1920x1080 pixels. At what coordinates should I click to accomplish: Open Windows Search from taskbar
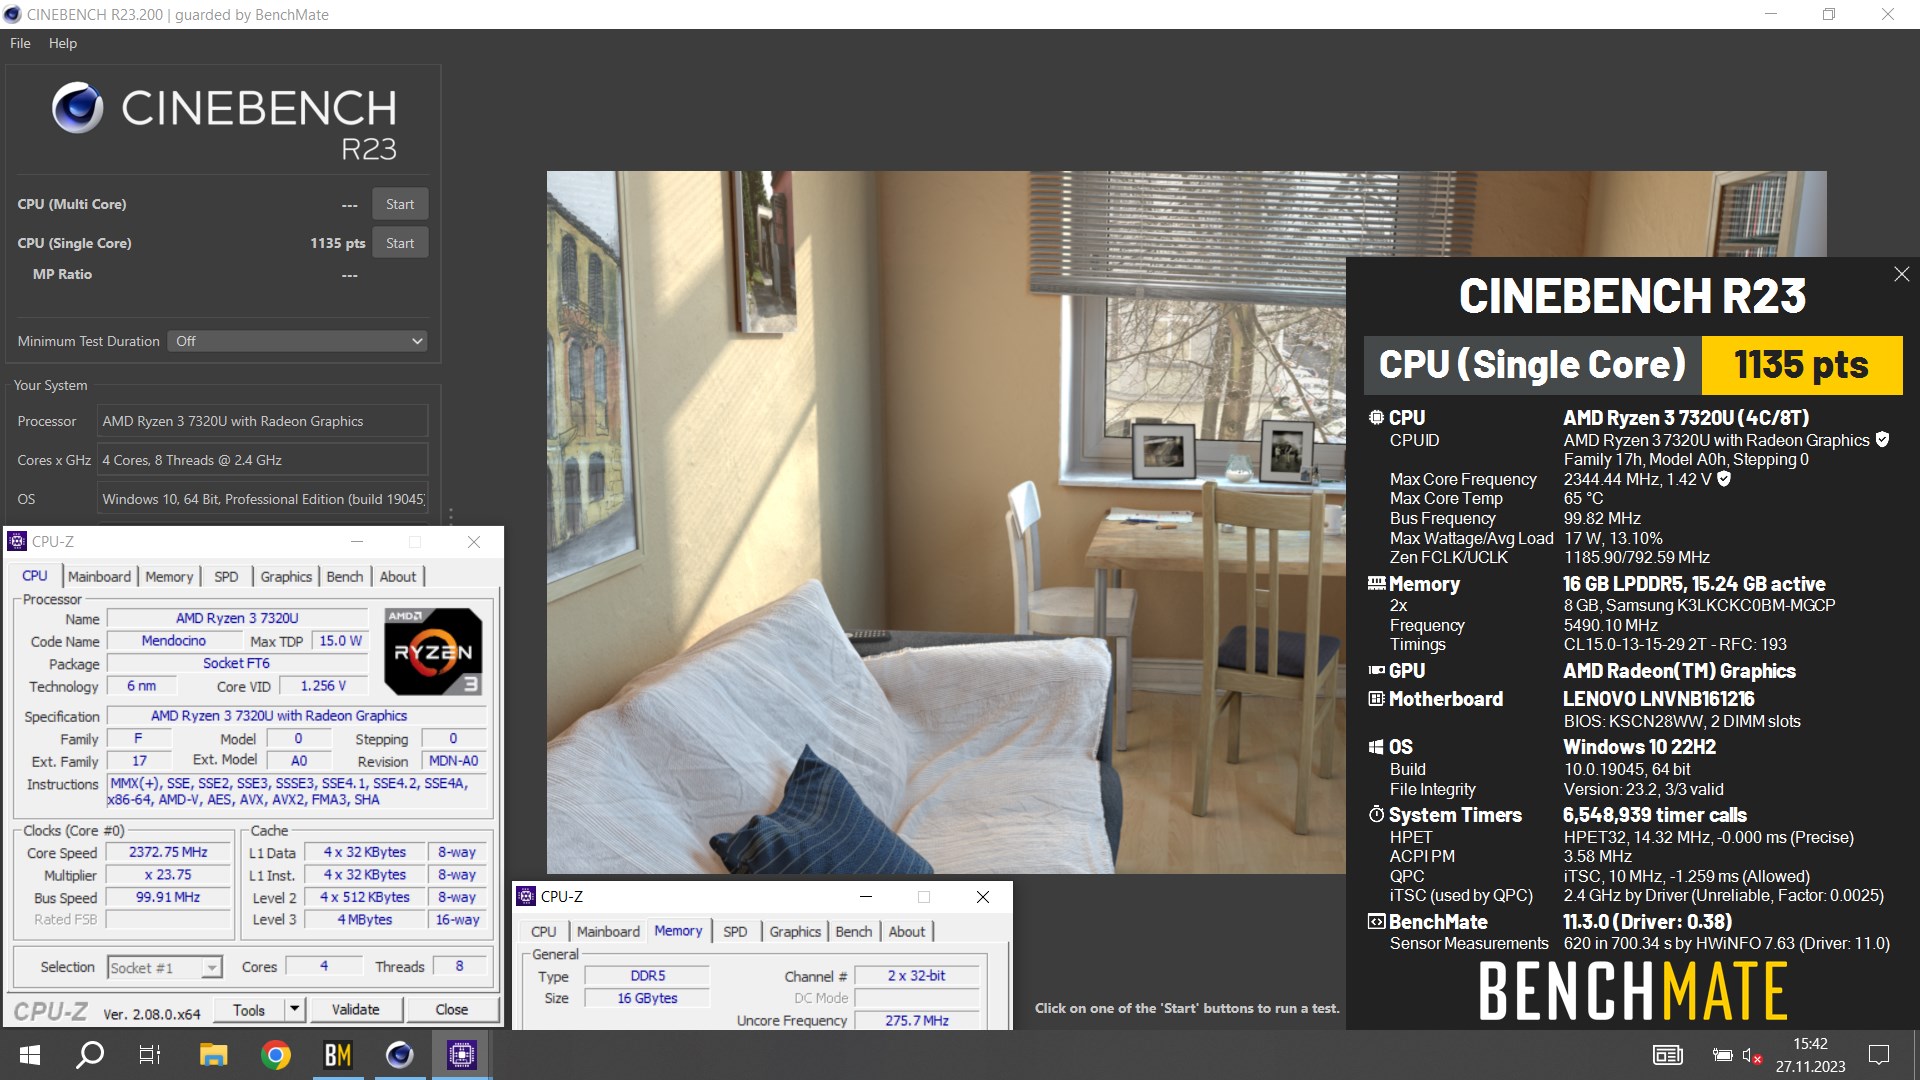(x=91, y=1055)
